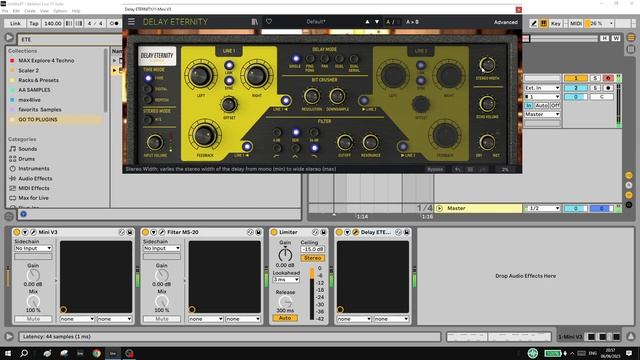Select Dual Serial delay mode
The width and height of the screenshot is (640, 360).
(x=354, y=59)
